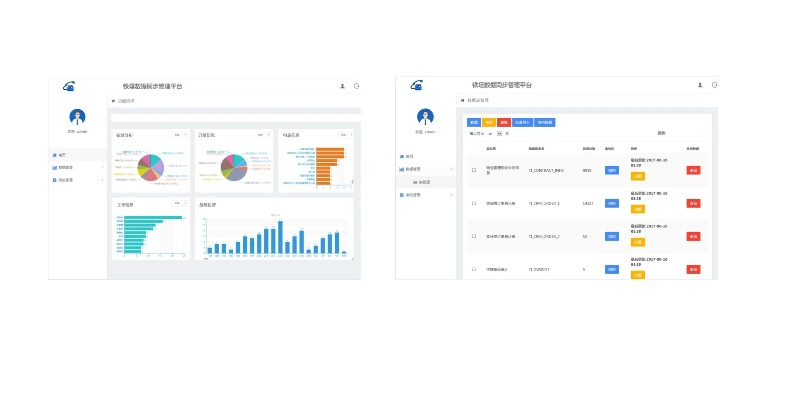Click the first blue button in the table toolbar
Image resolution: width=796 pixels, height=400 pixels.
[474, 122]
